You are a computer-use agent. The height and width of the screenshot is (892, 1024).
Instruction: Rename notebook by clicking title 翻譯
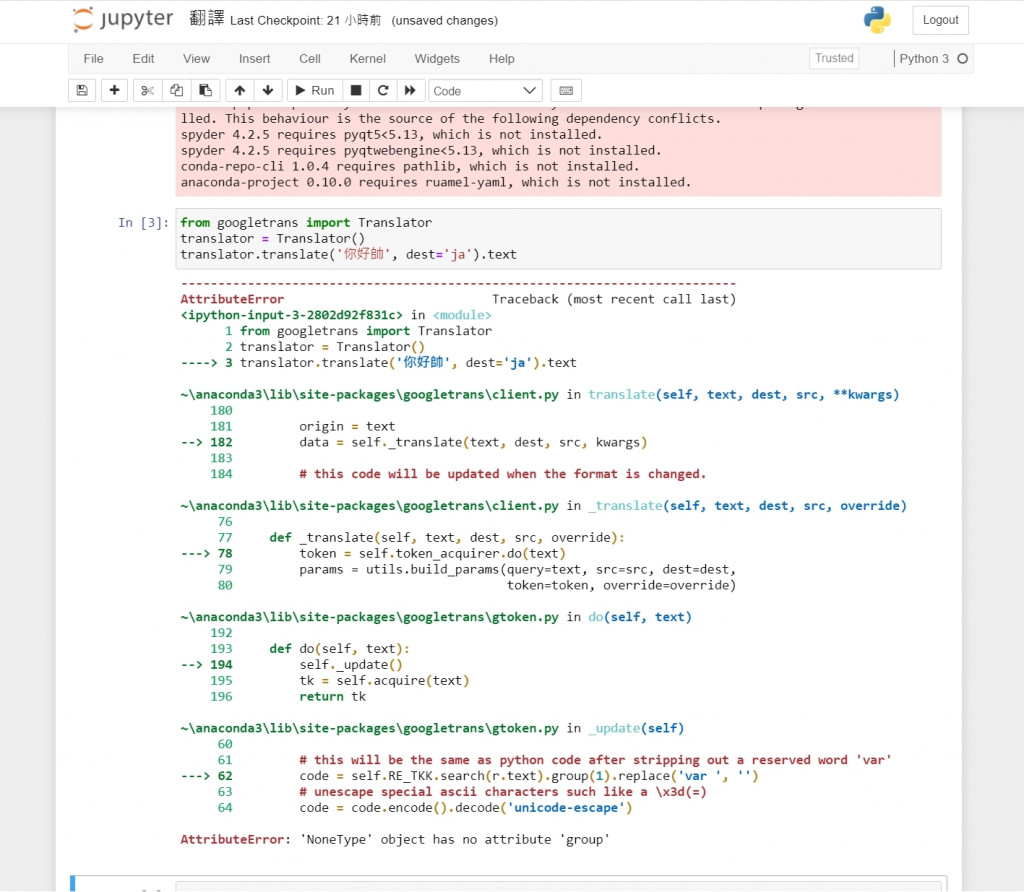pyautogui.click(x=207, y=19)
